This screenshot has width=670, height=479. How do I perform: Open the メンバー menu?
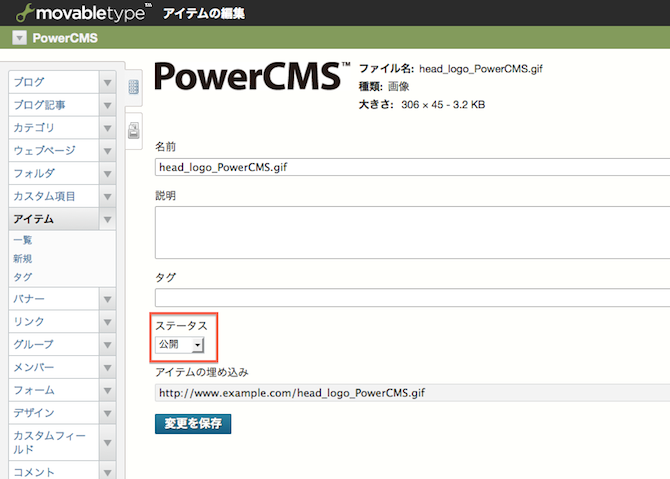[54, 367]
